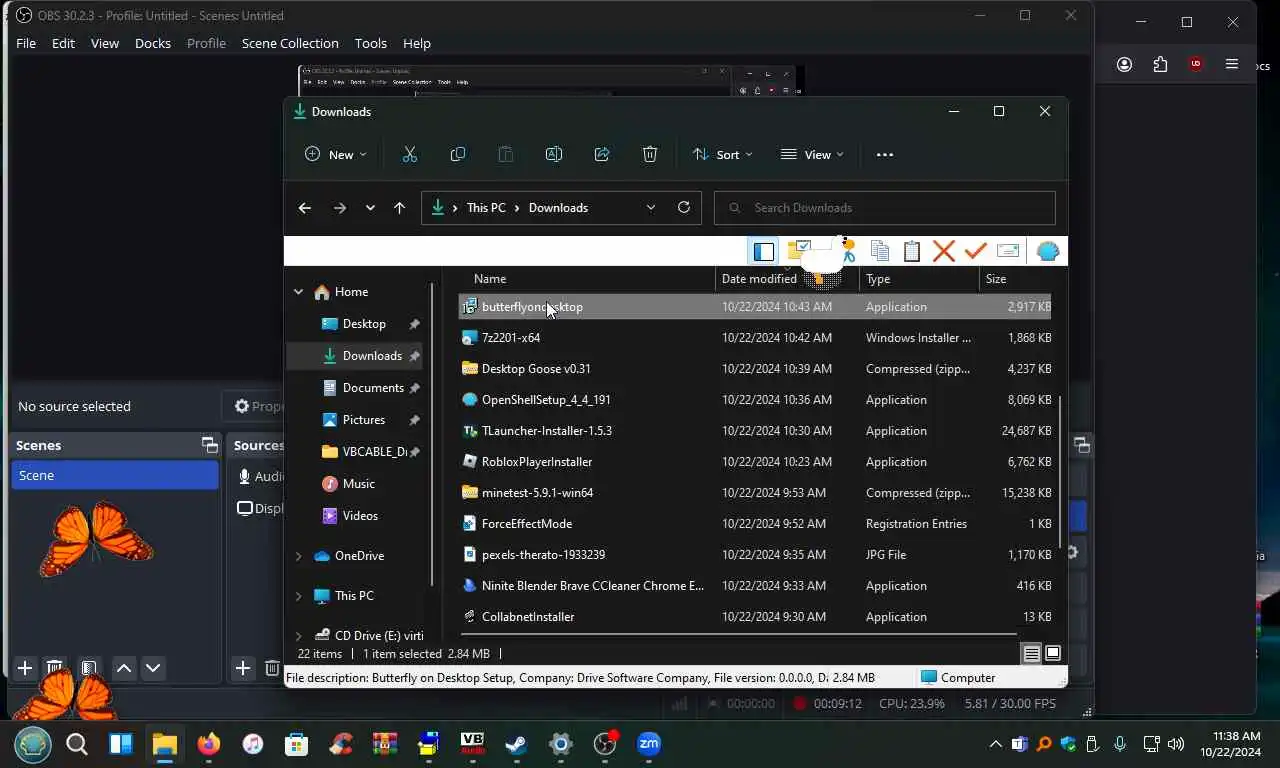
Task: Open the OBS Tools menu
Action: (371, 43)
